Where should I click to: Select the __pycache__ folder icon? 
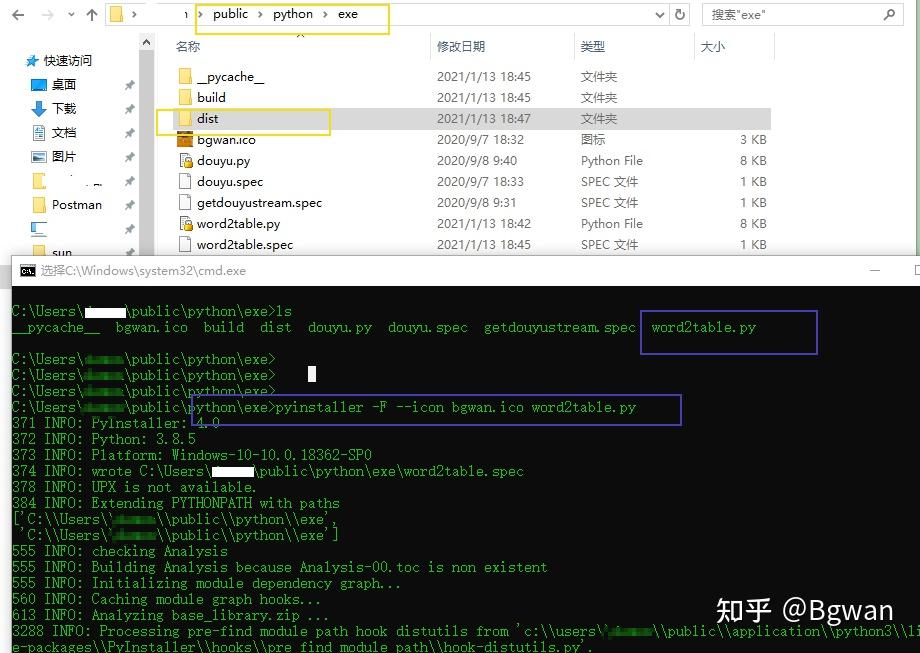tap(185, 76)
